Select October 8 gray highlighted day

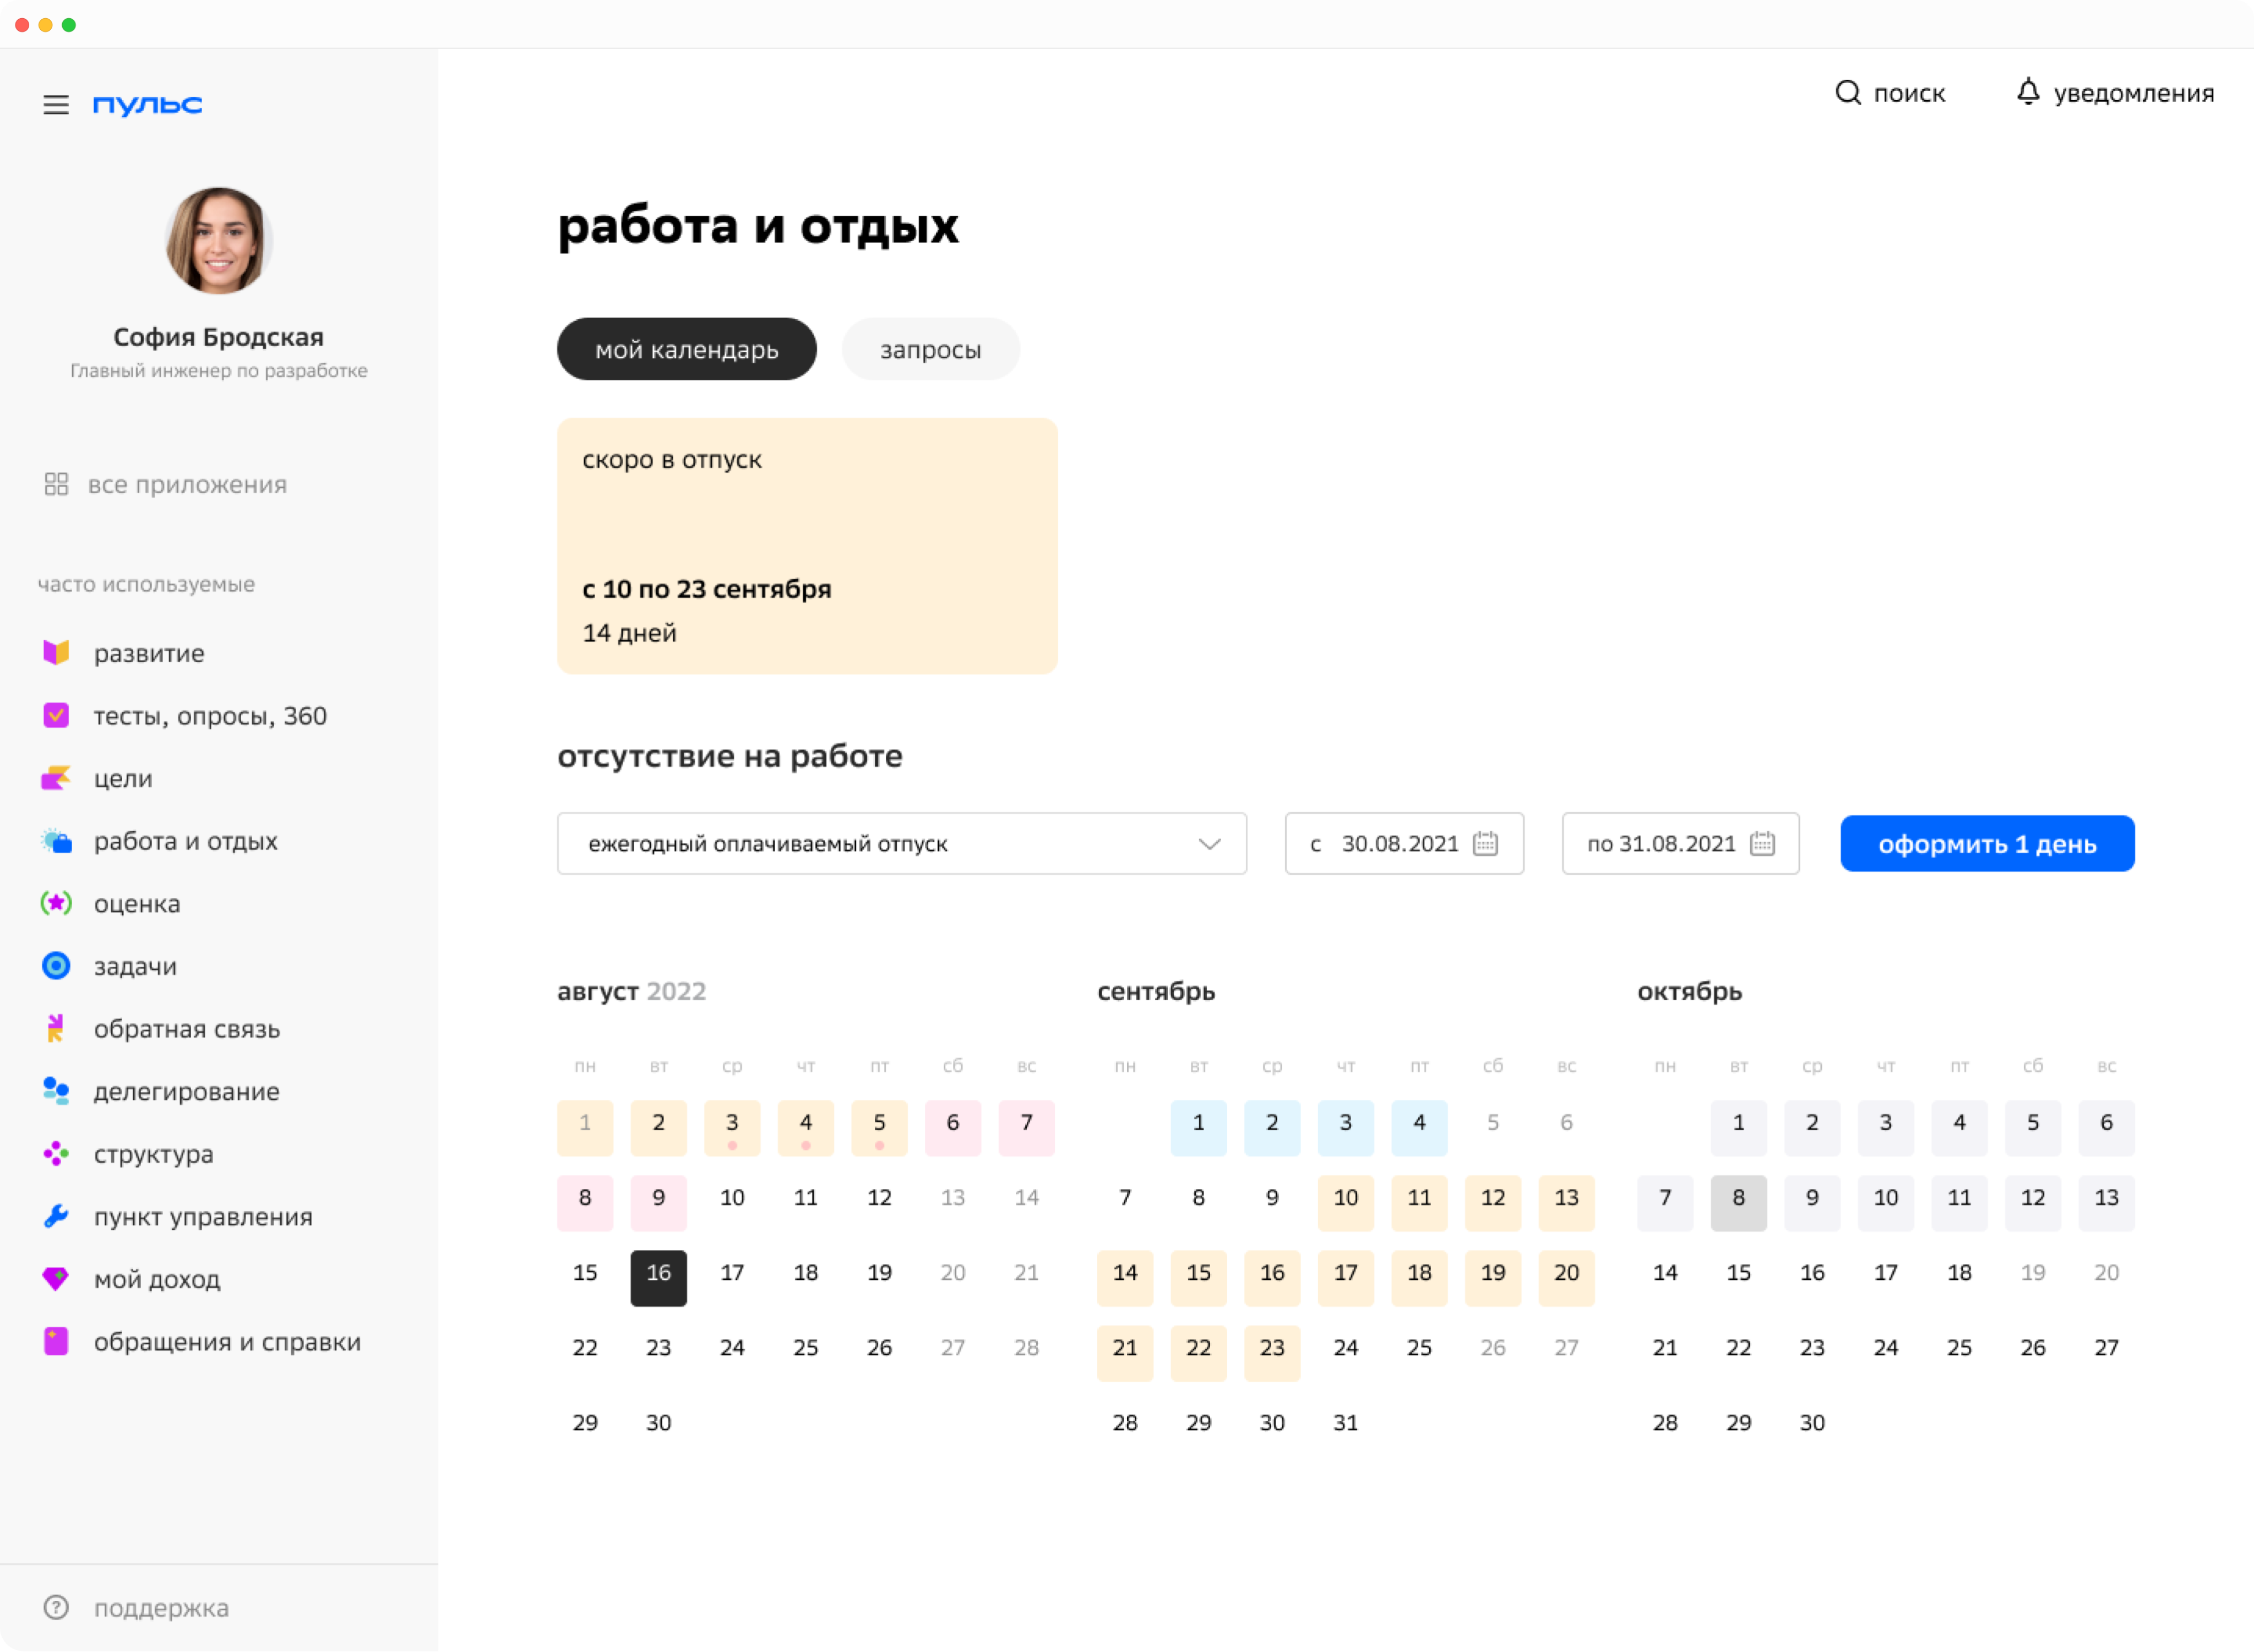1738,1202
